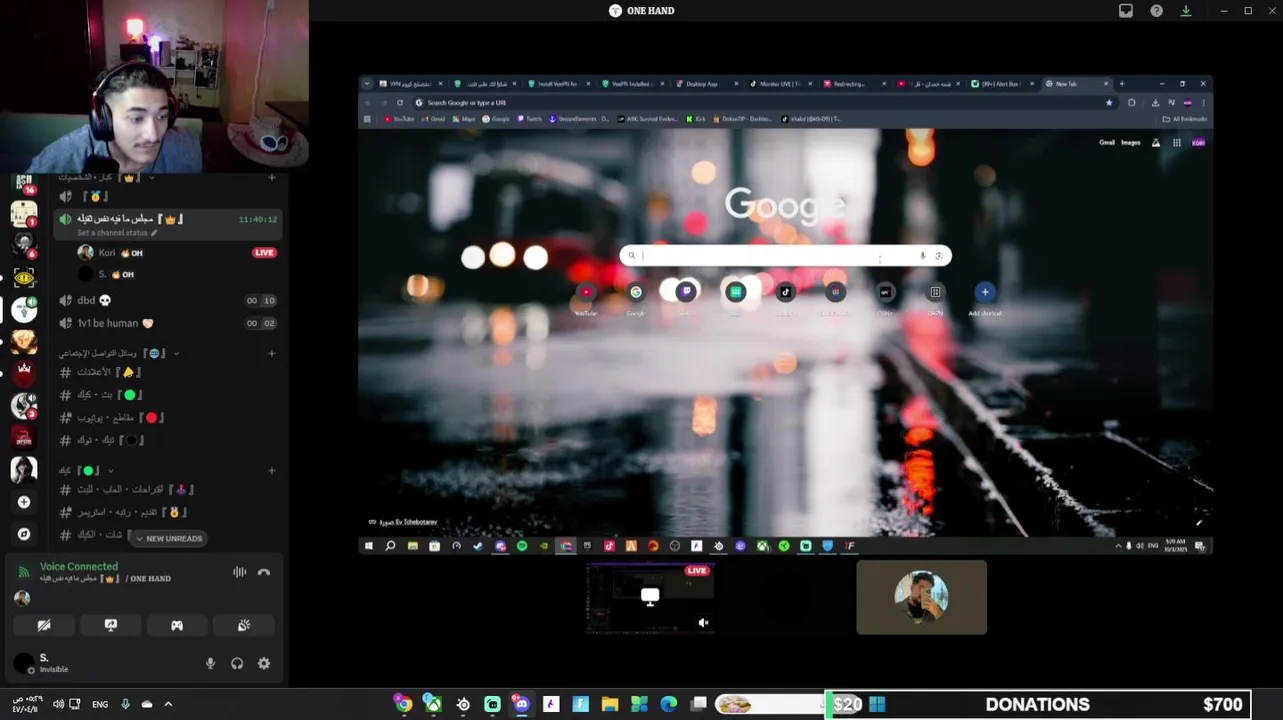Join the dbd voice channel

(x=167, y=300)
